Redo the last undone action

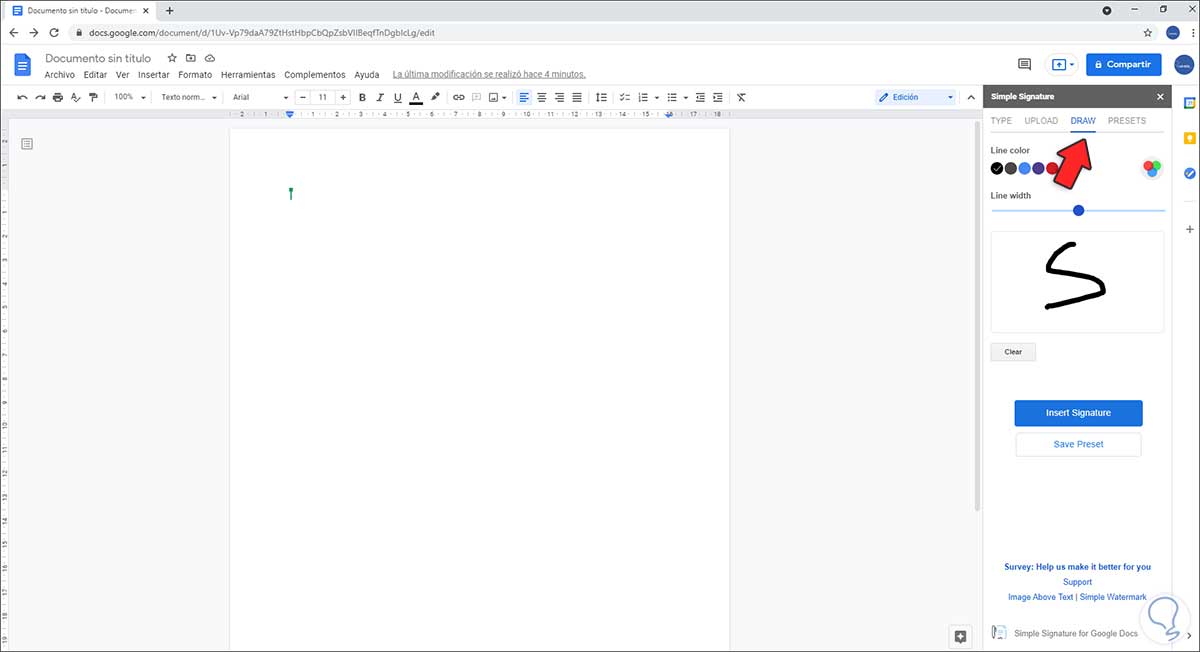(x=40, y=97)
